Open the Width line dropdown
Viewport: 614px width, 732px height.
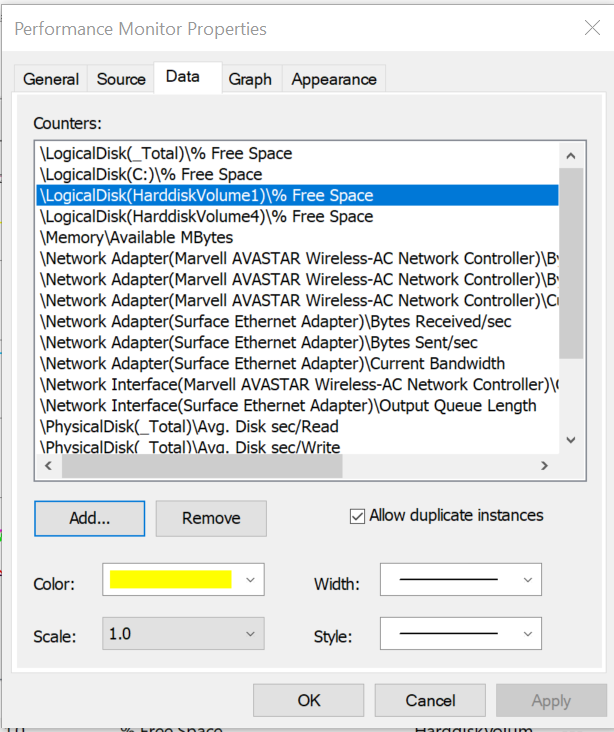click(x=527, y=579)
